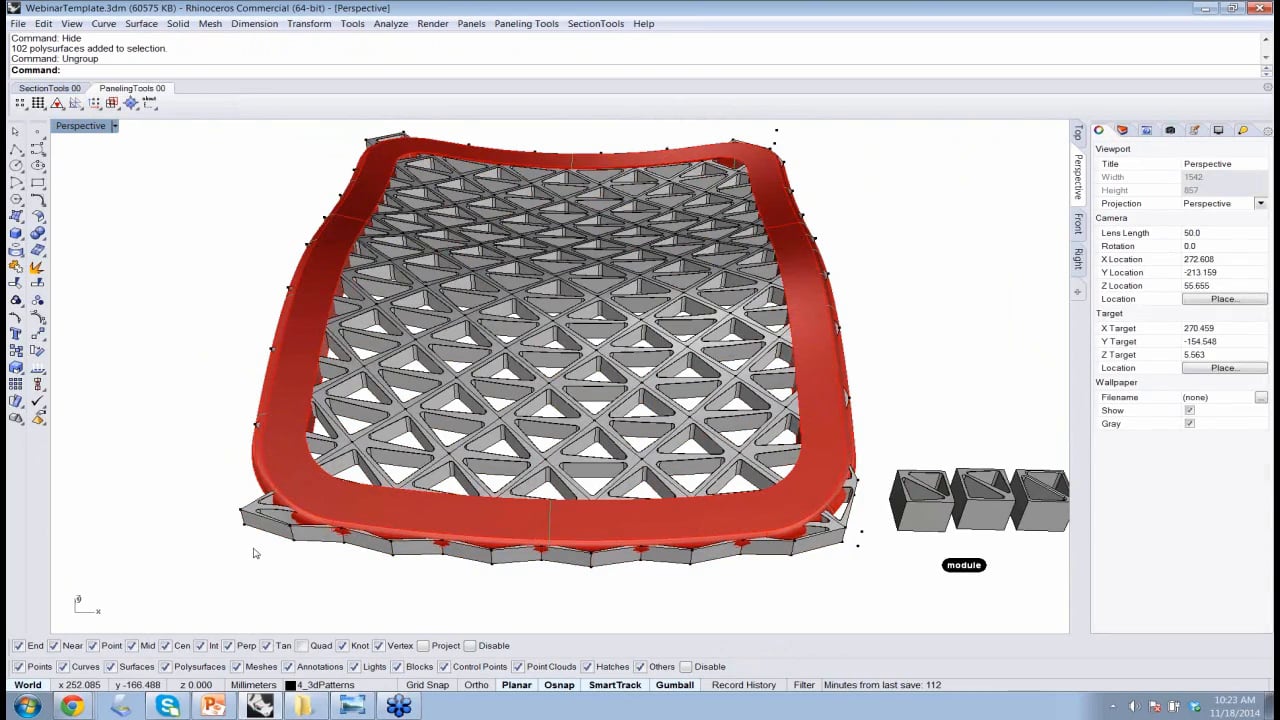
Task: Open the Properties color wheel panel icon
Action: pos(1098,130)
